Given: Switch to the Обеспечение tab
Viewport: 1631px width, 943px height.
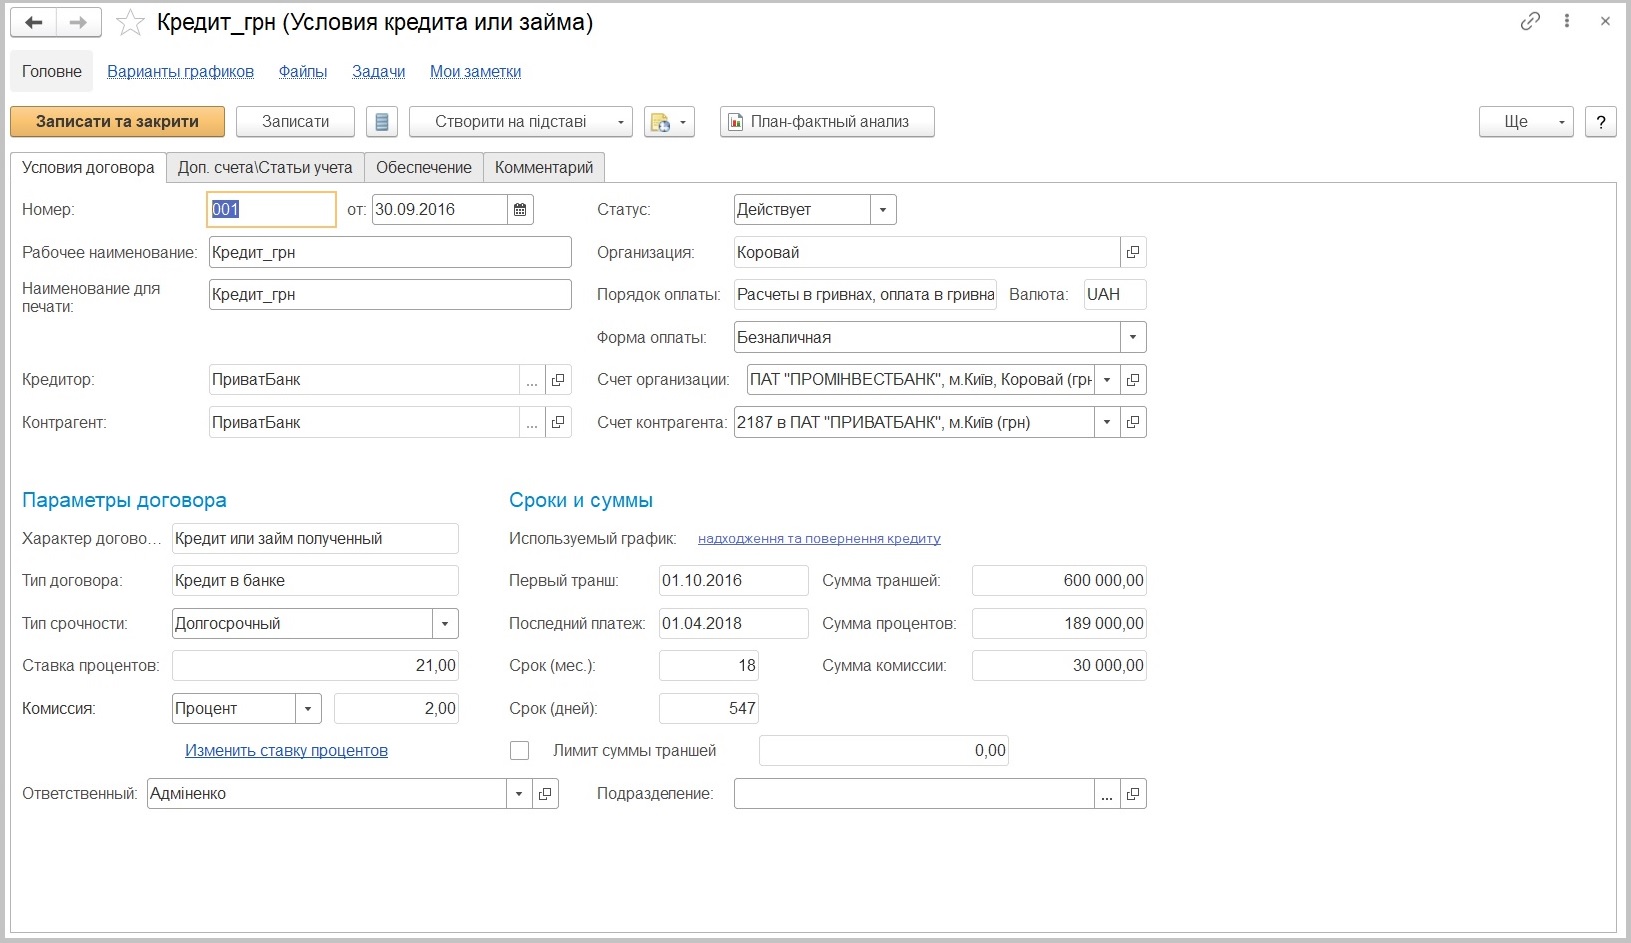Looking at the screenshot, I should pos(424,168).
